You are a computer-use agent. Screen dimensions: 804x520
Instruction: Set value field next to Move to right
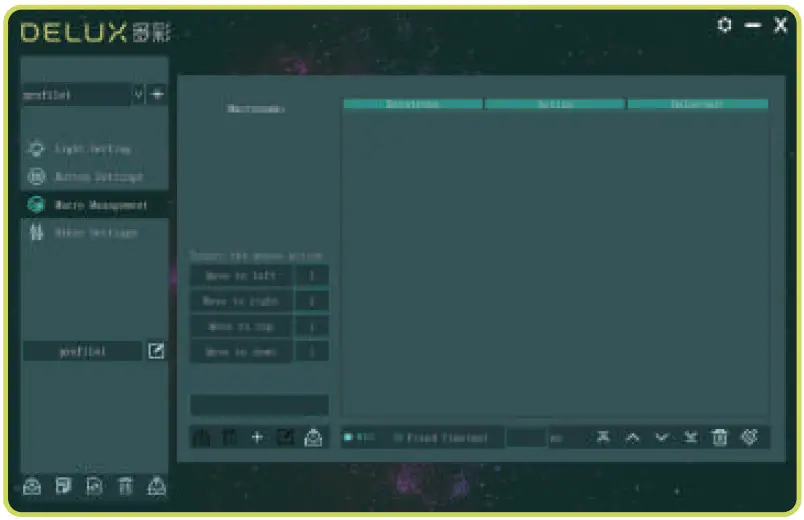coord(312,301)
